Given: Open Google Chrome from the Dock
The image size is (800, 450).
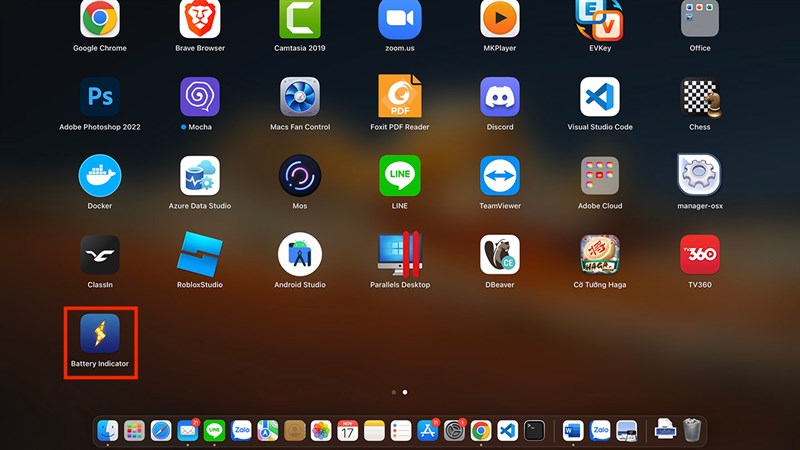Looking at the screenshot, I should (481, 431).
